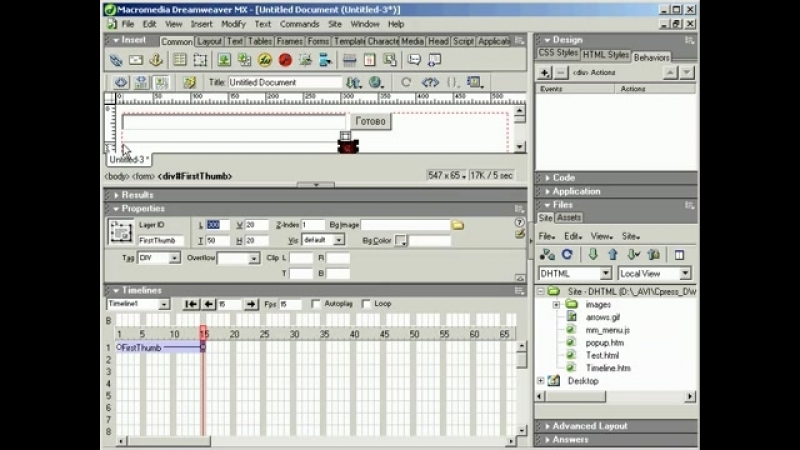Remove behavior minus button
Screen dimensions: 800x450
tap(561, 73)
